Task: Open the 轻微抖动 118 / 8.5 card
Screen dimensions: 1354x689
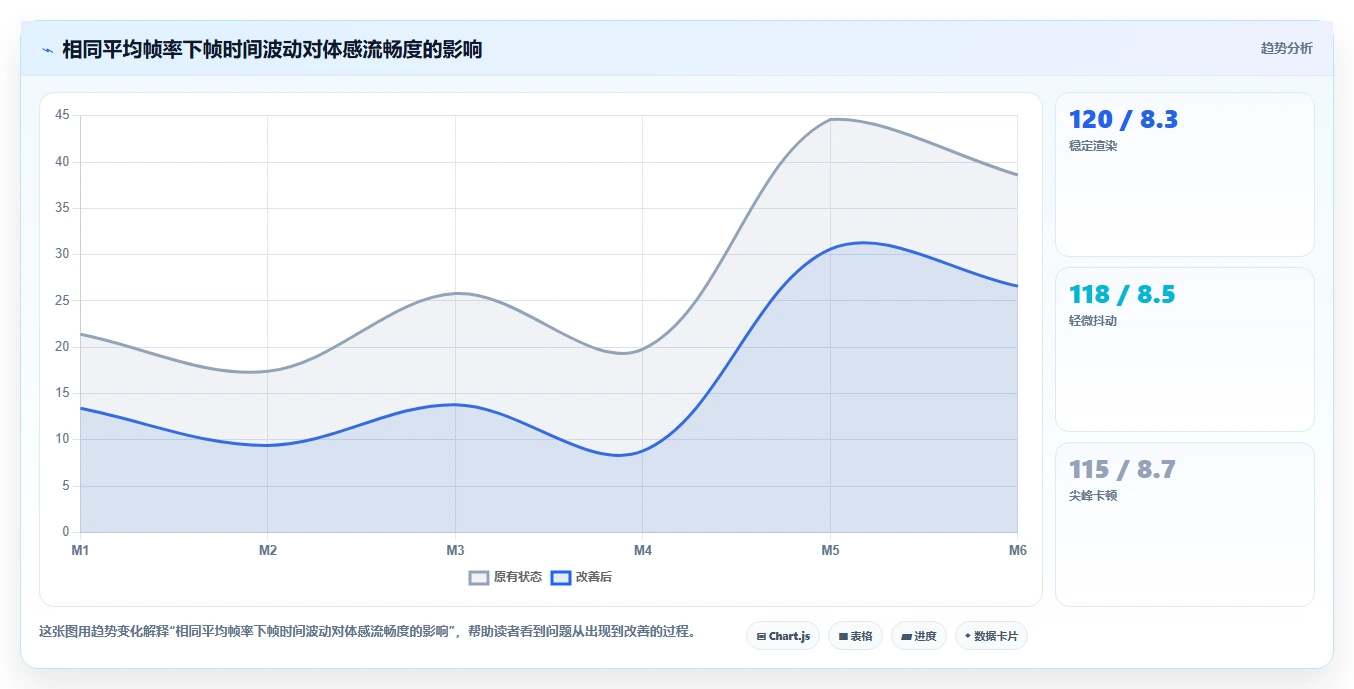Action: (x=1184, y=349)
